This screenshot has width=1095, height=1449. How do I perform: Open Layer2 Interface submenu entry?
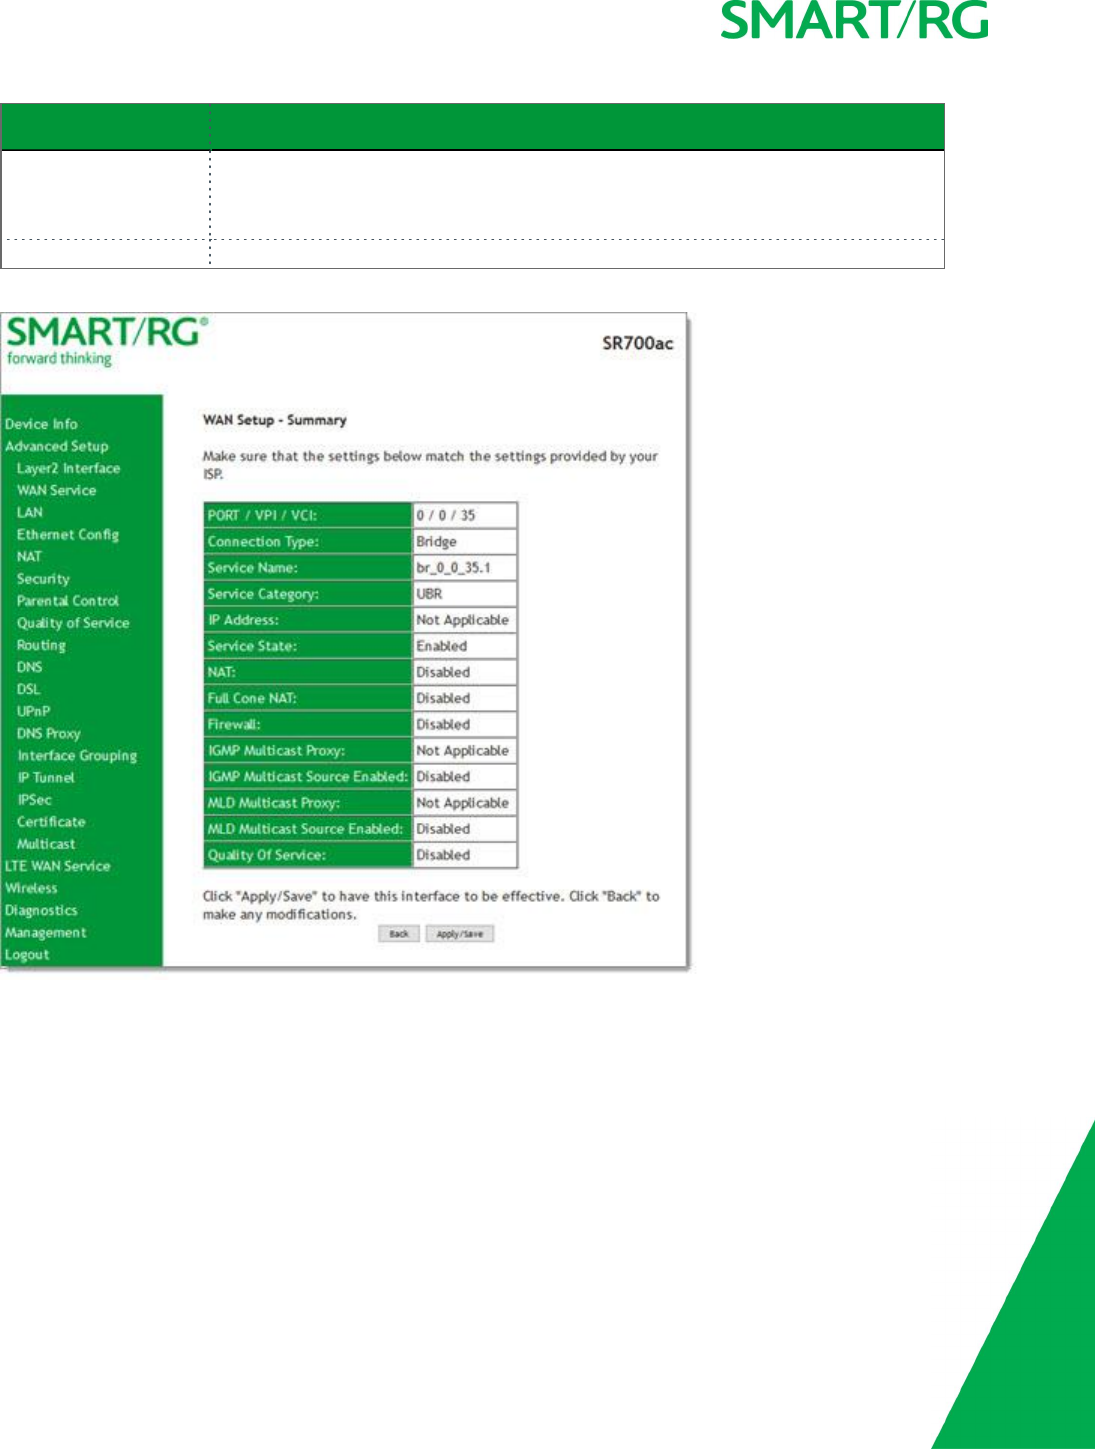(x=68, y=468)
